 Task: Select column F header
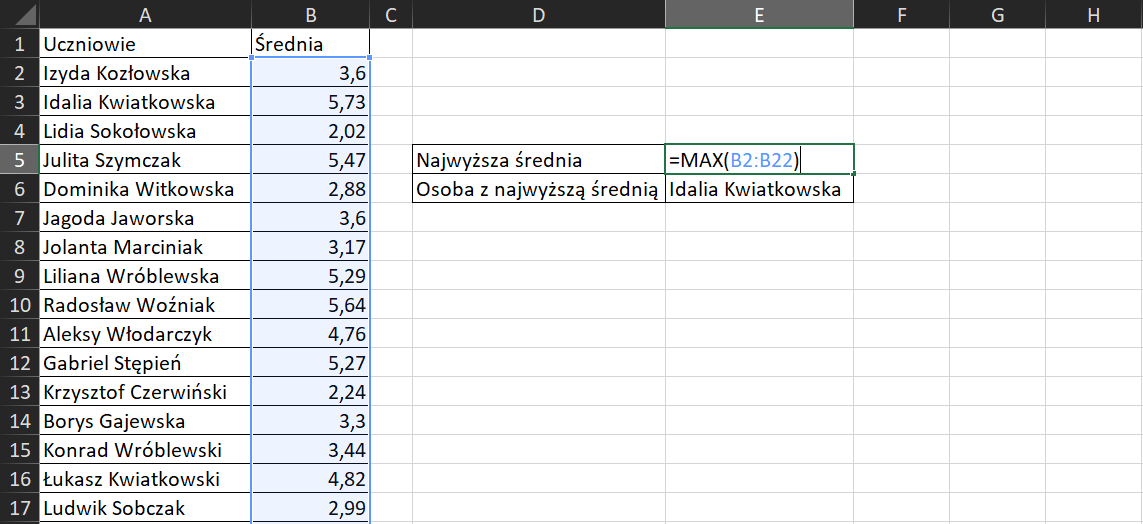point(901,15)
